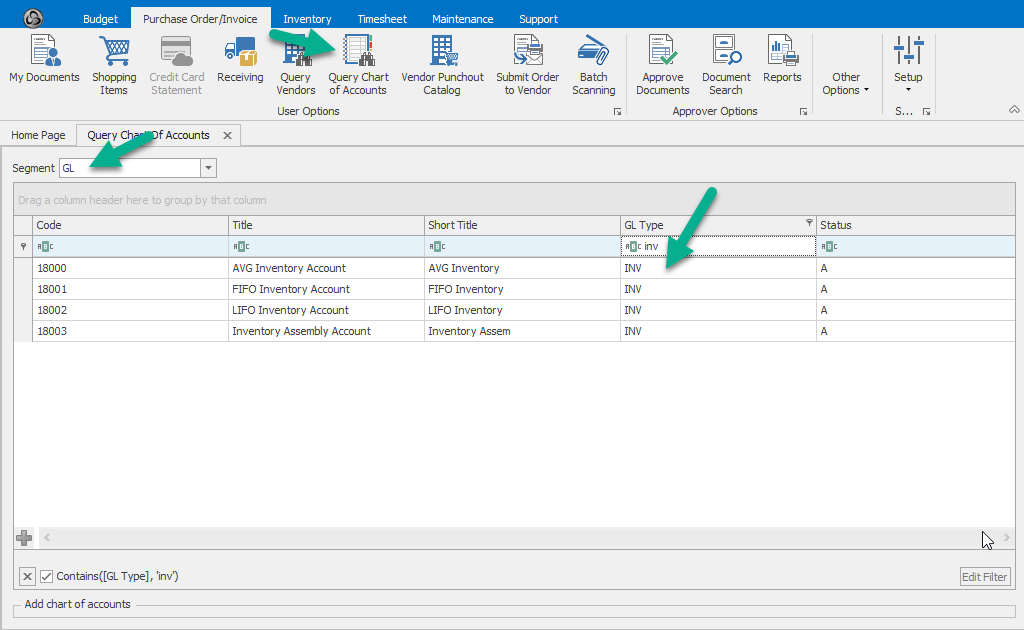Close the Query Chart Of Accounts tab
Viewport: 1024px width, 630px height.
click(x=227, y=135)
